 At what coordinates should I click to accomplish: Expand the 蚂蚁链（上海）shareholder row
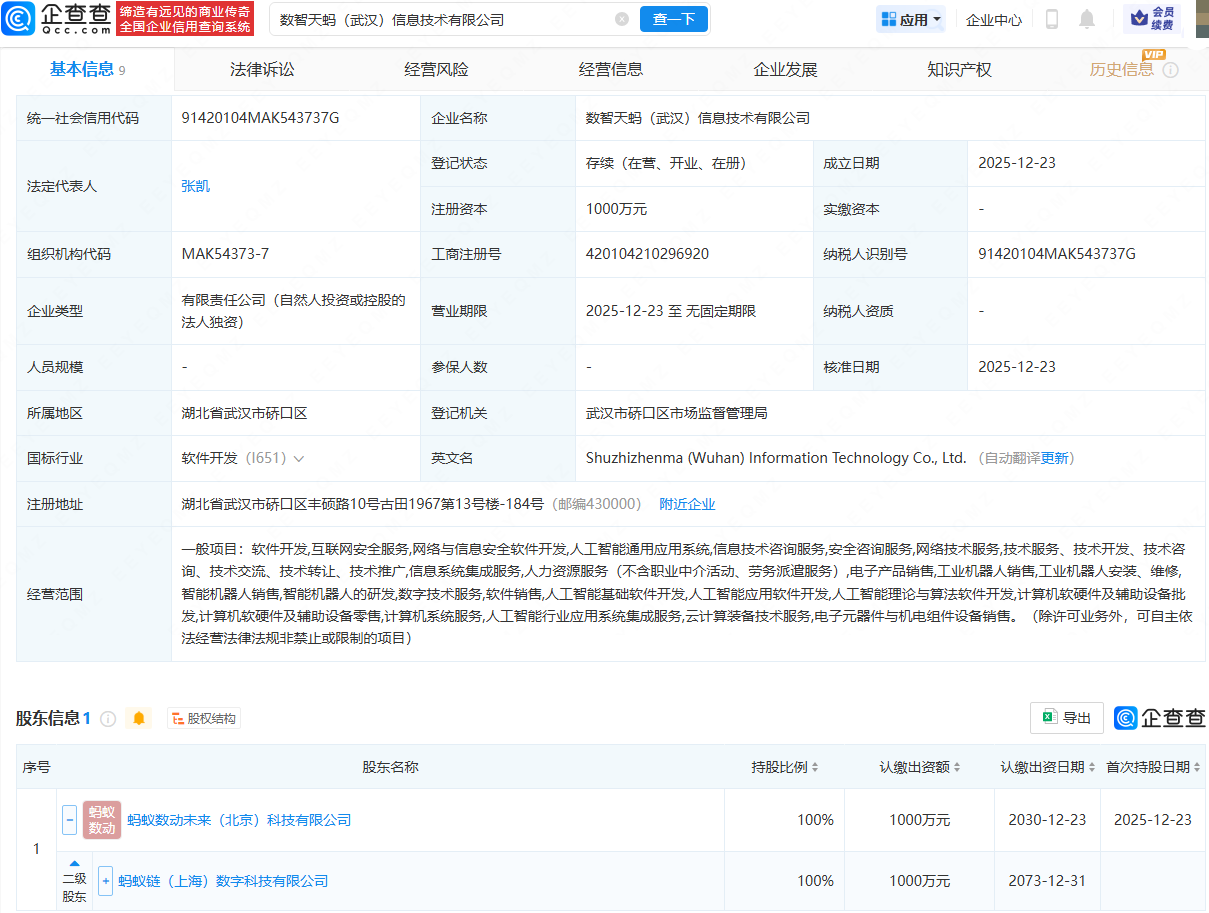[x=106, y=881]
